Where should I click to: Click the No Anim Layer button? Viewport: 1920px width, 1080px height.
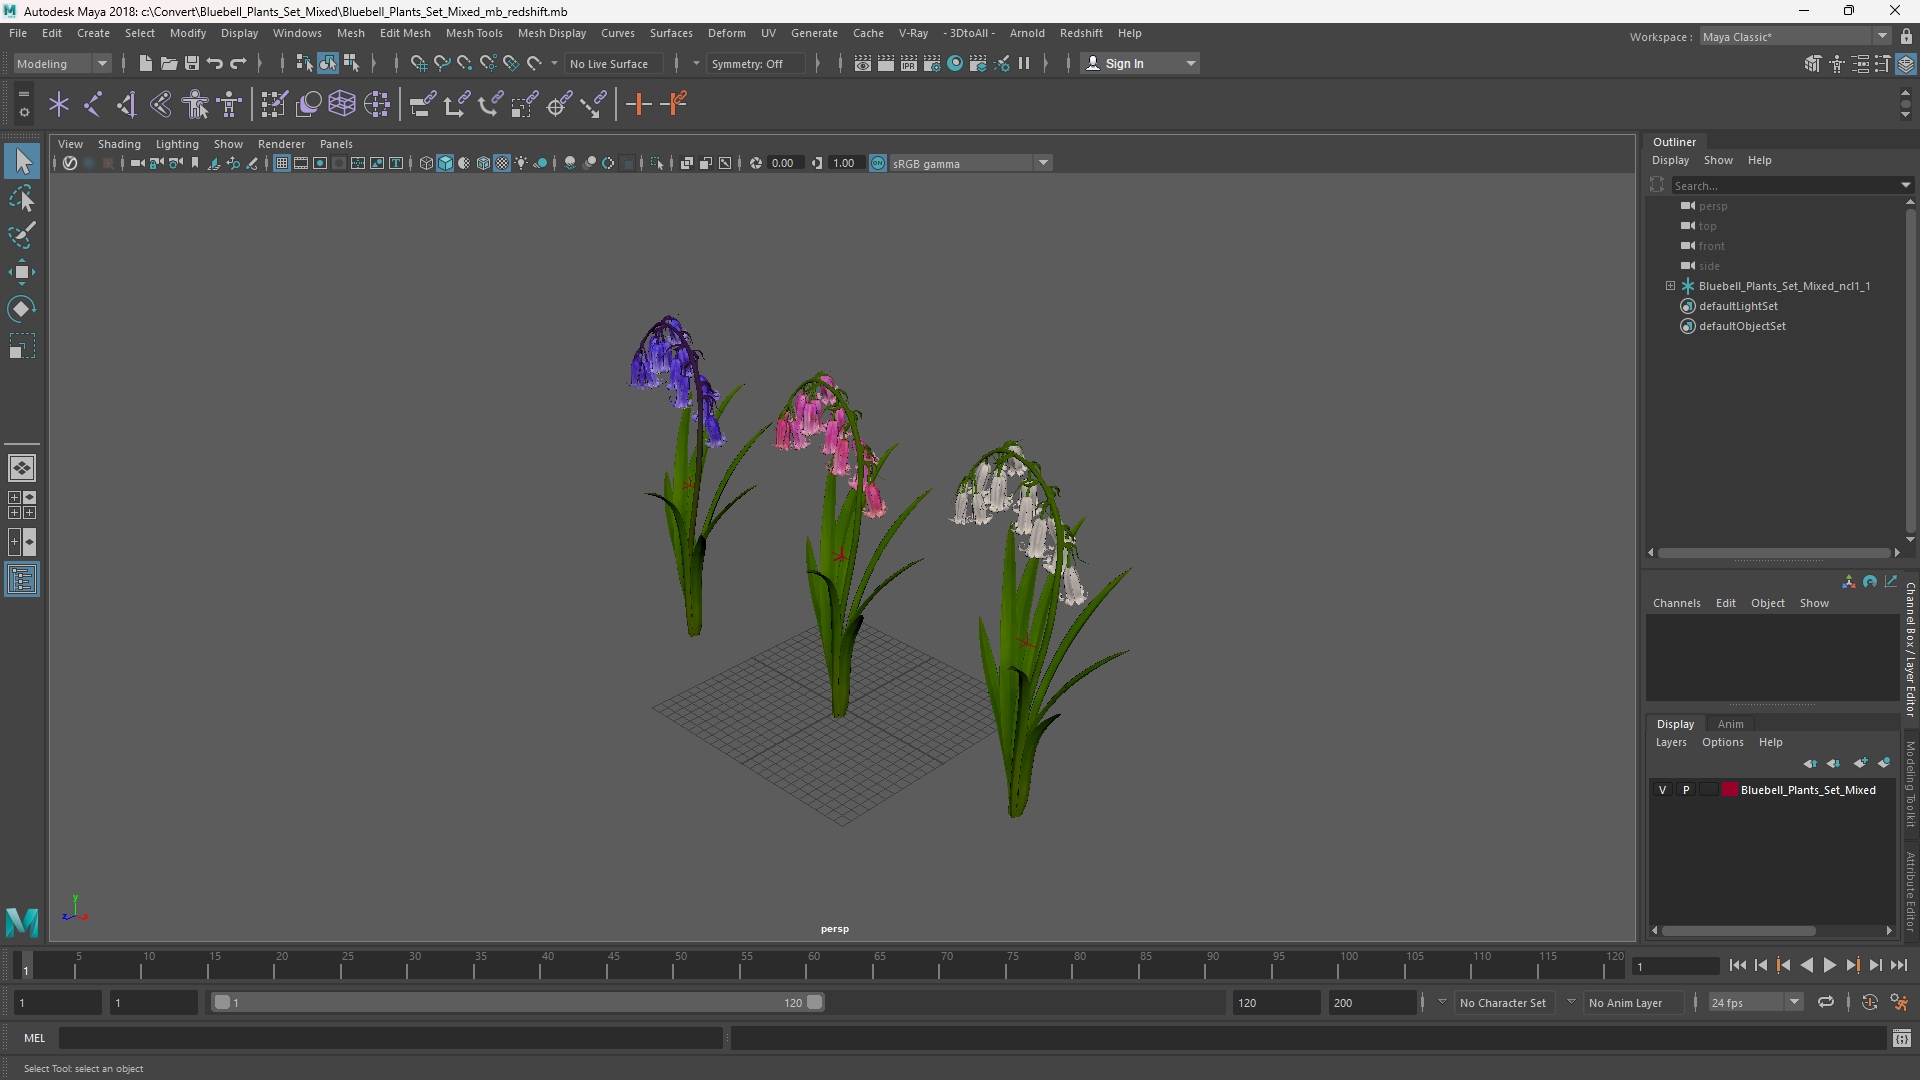[x=1632, y=1002]
